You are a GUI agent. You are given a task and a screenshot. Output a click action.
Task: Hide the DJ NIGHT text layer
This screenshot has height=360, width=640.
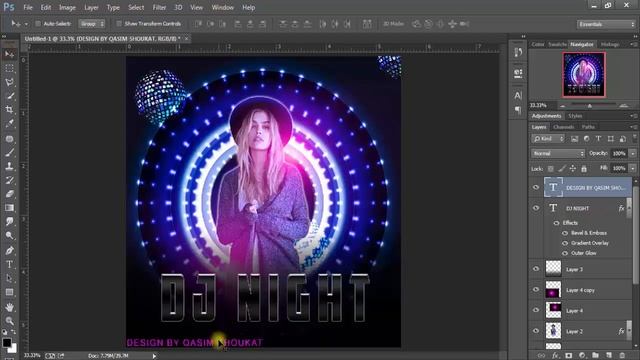536,208
